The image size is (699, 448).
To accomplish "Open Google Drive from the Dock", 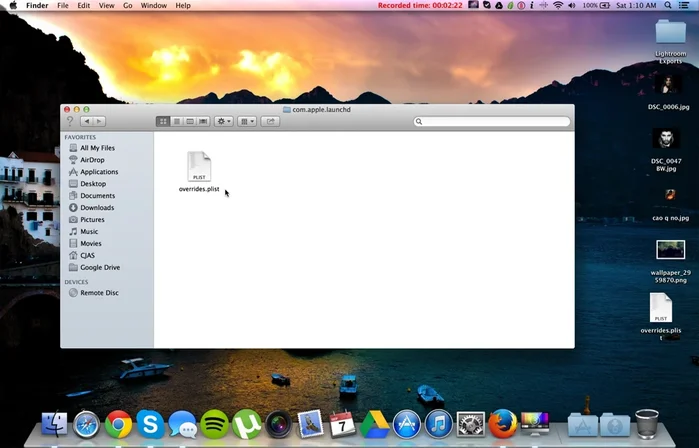I will [x=374, y=424].
